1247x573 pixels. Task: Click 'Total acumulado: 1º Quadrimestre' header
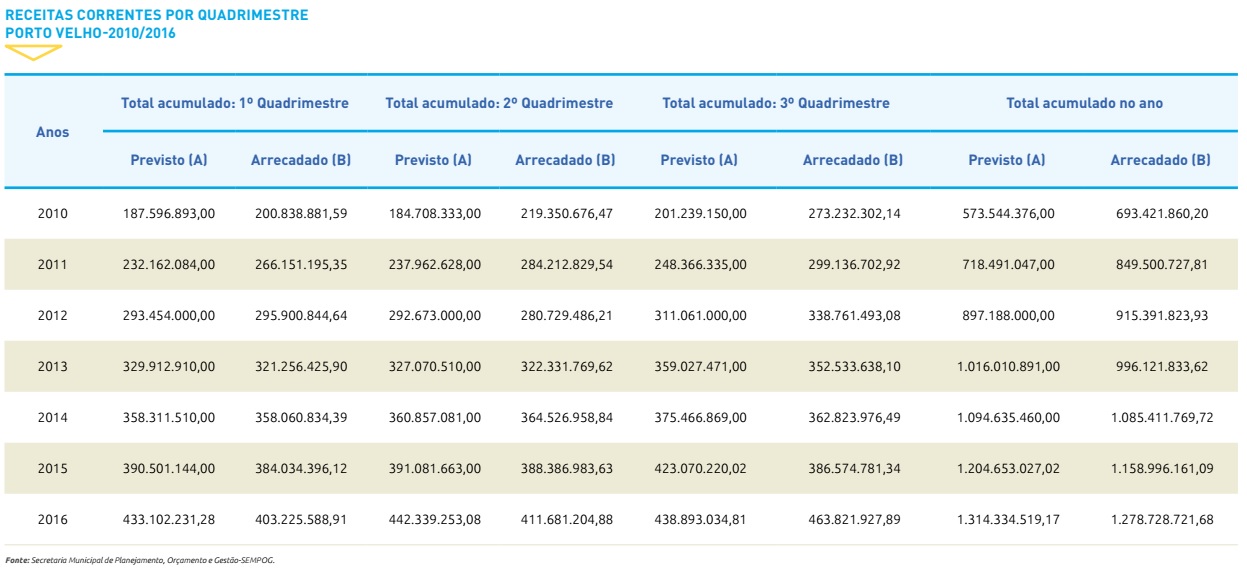(234, 103)
